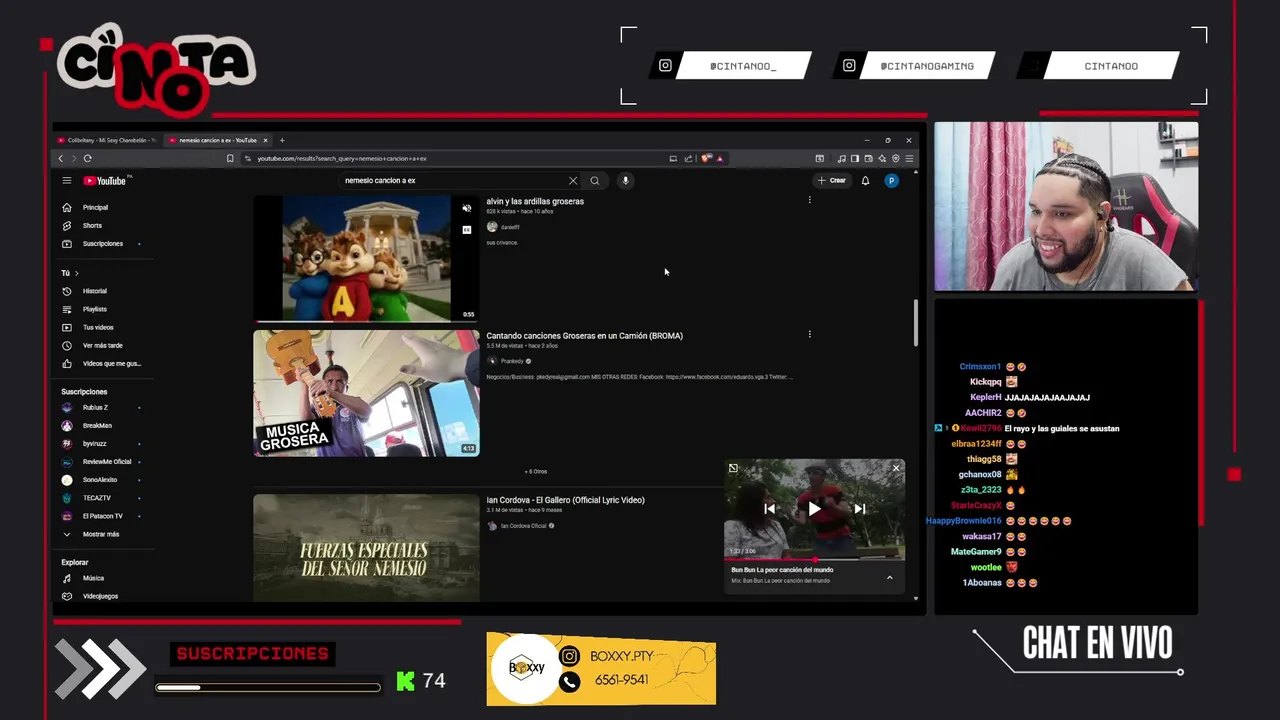Screen dimensions: 1280x720
Task: Open the account avatar menu
Action: [x=891, y=181]
